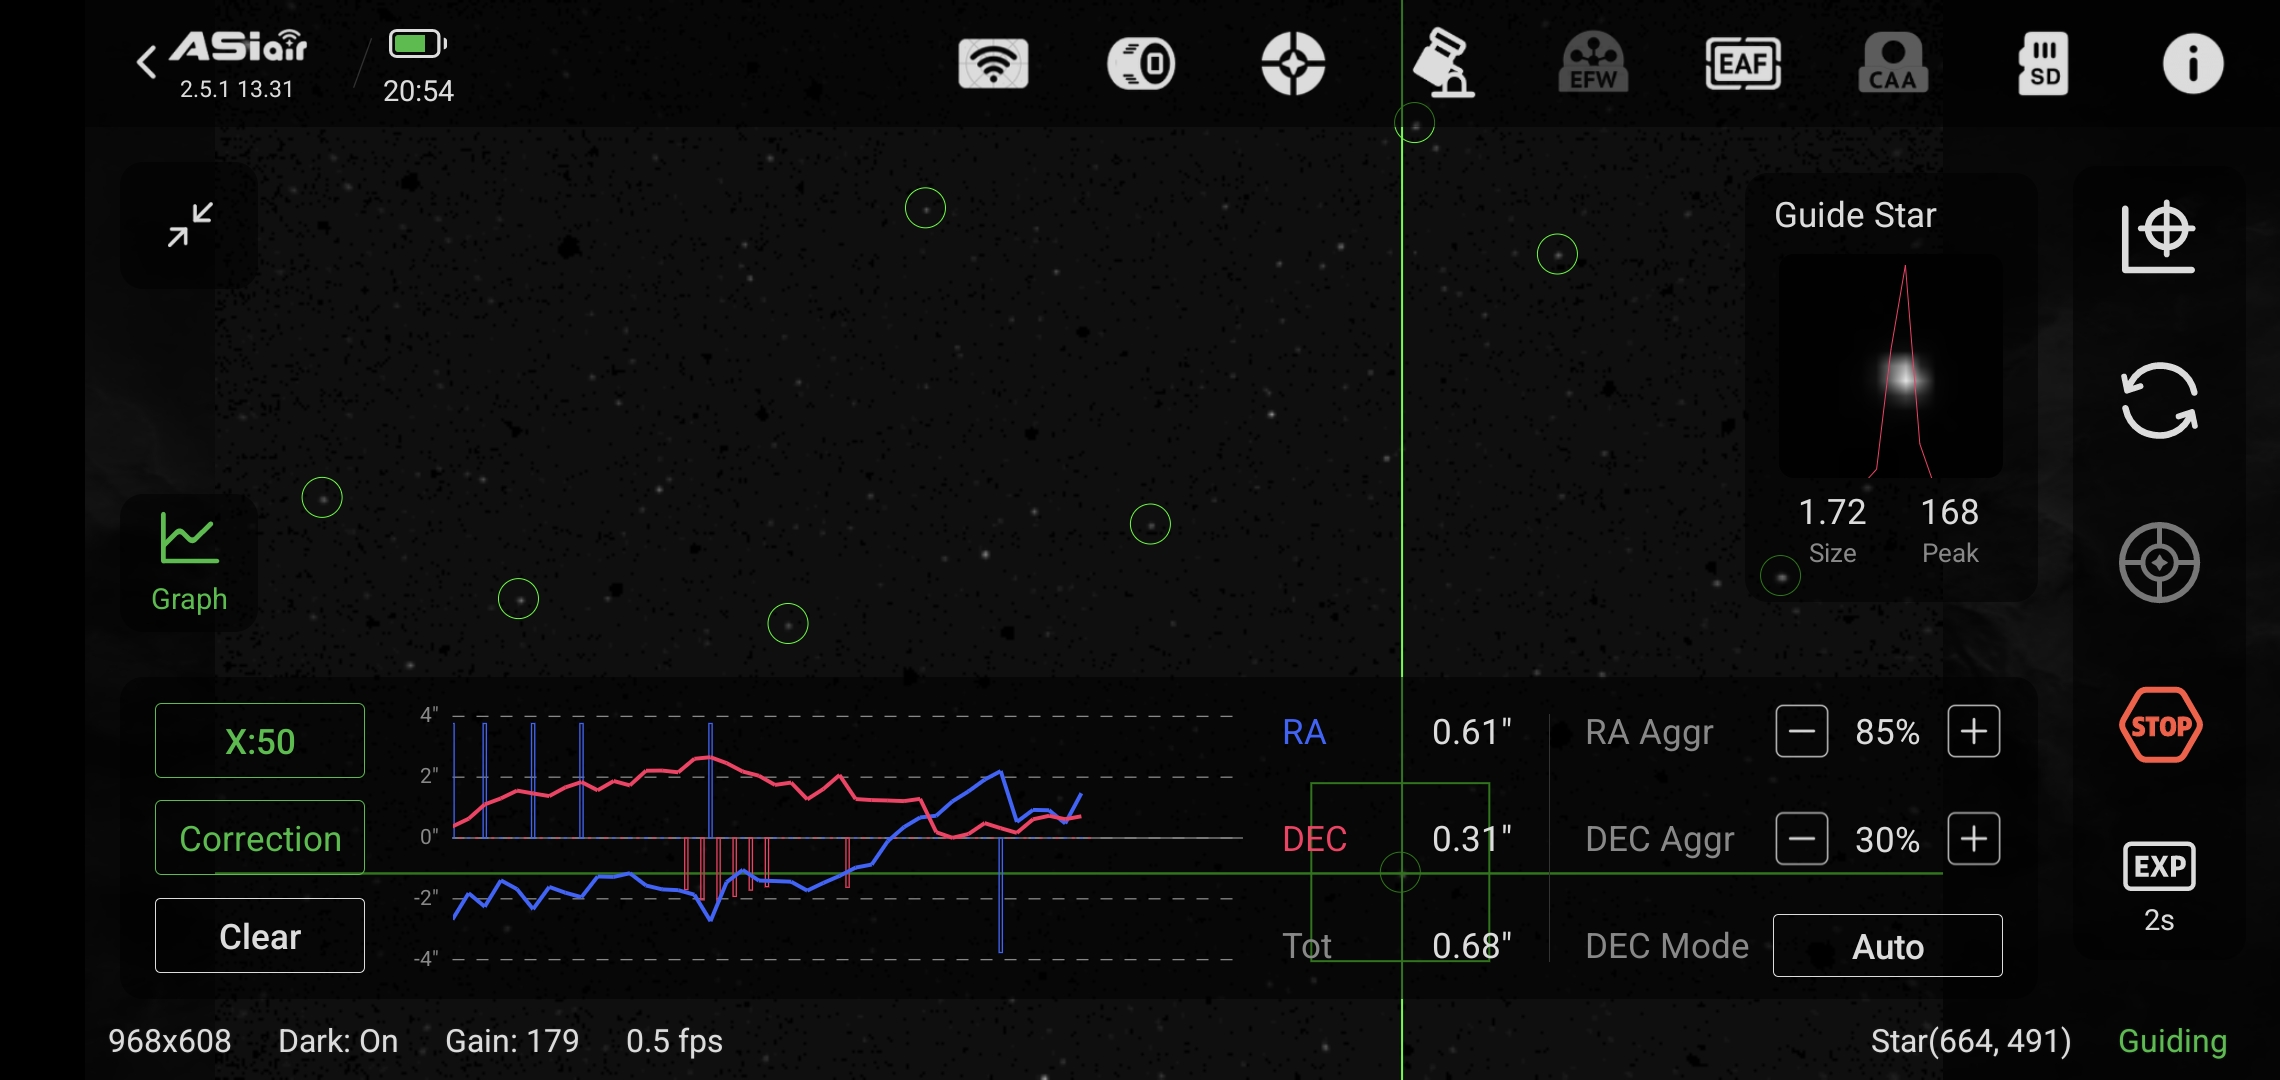Clear the guiding graph
The image size is (2280, 1080).
click(x=260, y=936)
